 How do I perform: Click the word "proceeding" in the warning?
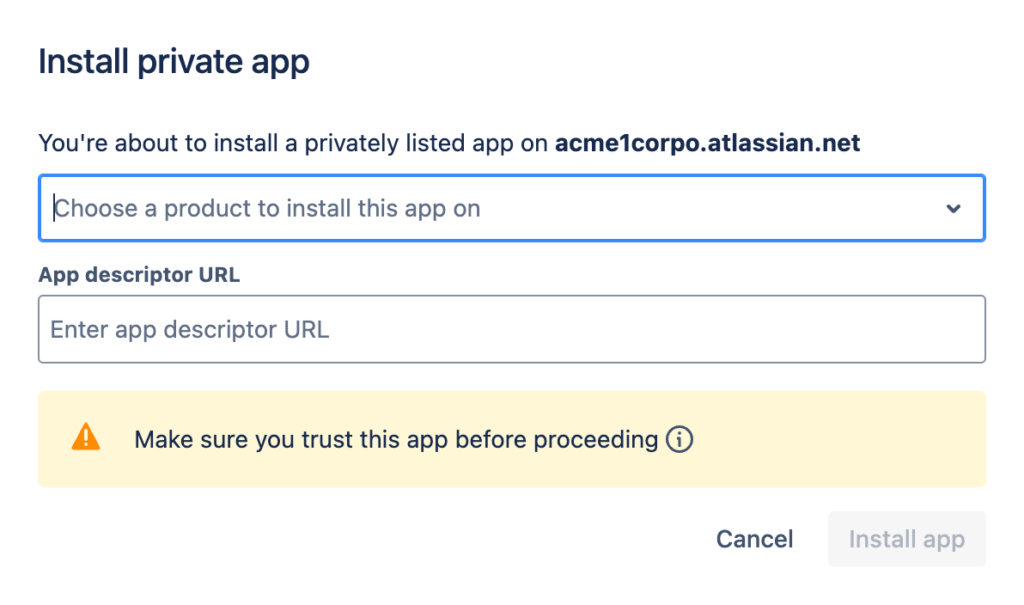(596, 439)
